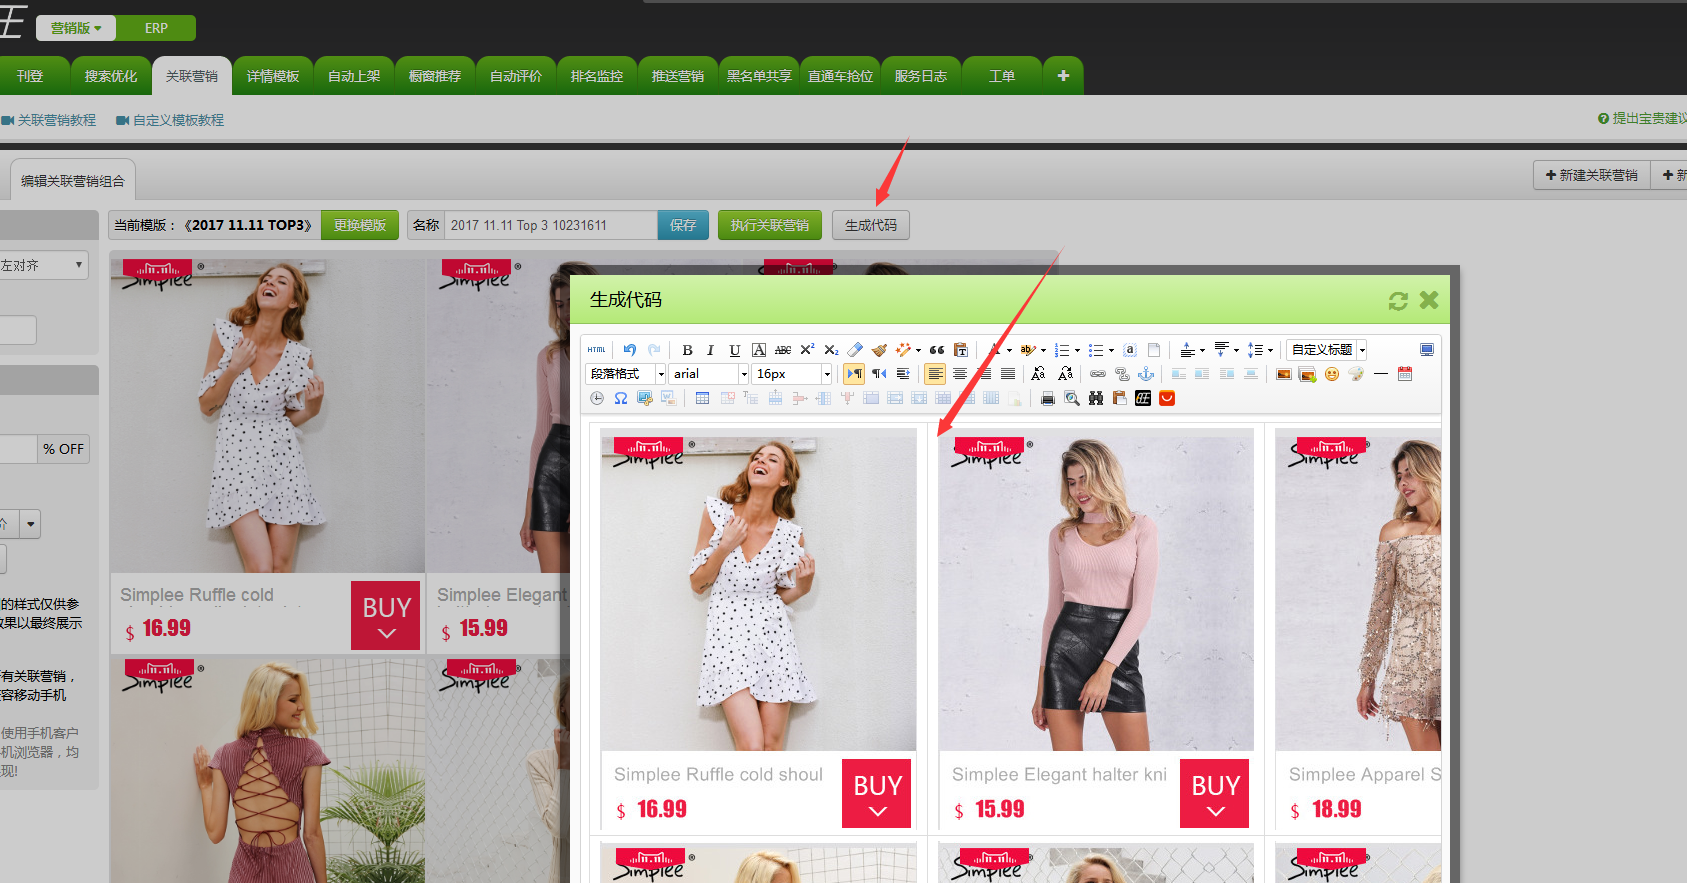Viewport: 1687px width, 883px height.
Task: Open the 直通车抢位 tab
Action: [x=840, y=76]
